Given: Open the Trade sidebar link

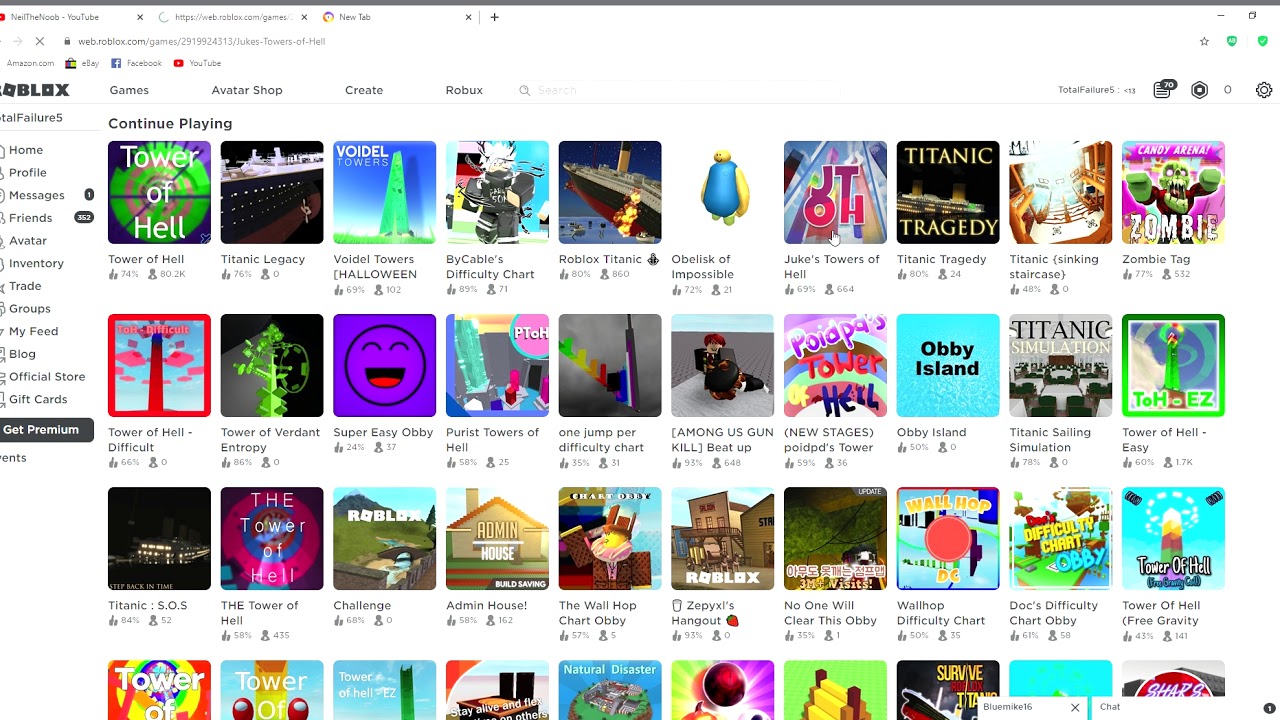Looking at the screenshot, I should pos(25,286).
